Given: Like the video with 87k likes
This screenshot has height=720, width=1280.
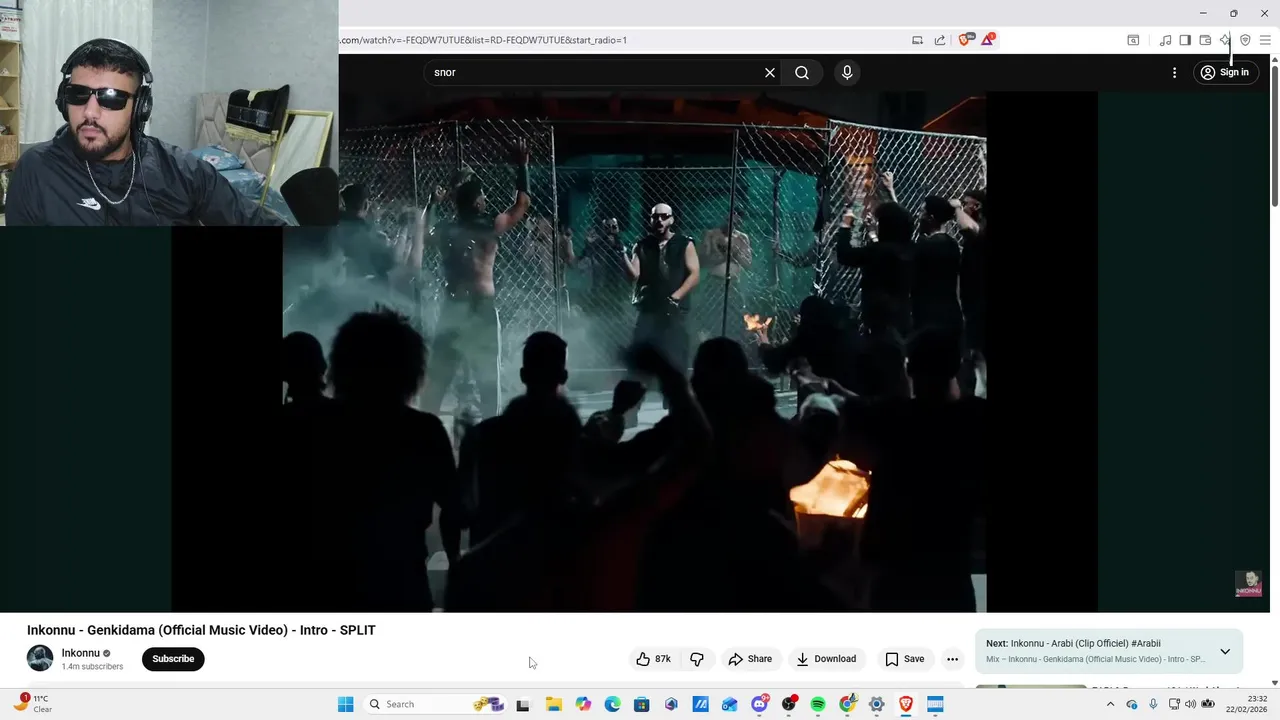Looking at the screenshot, I should pyautogui.click(x=653, y=659).
